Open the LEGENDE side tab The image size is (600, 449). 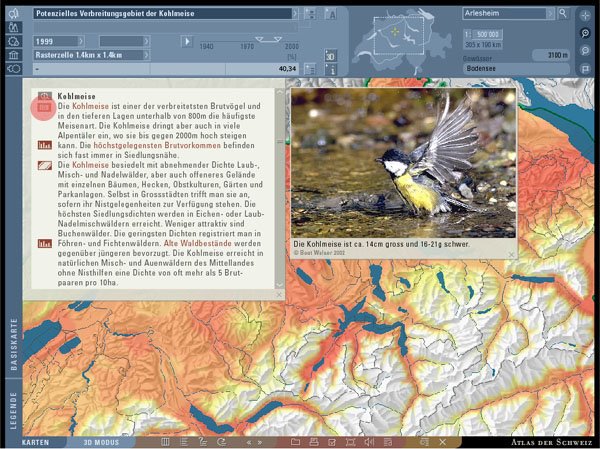tap(14, 410)
